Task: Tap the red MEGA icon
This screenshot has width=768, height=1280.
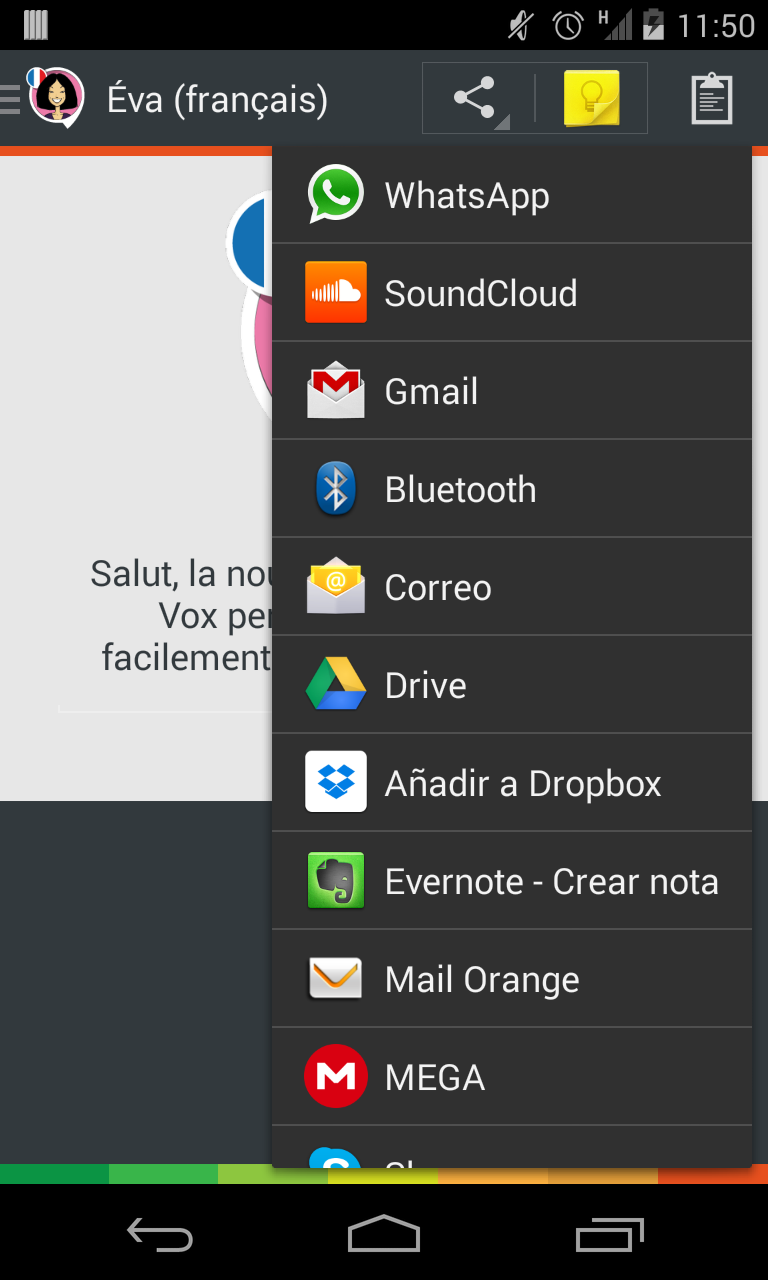Action: tap(336, 1076)
